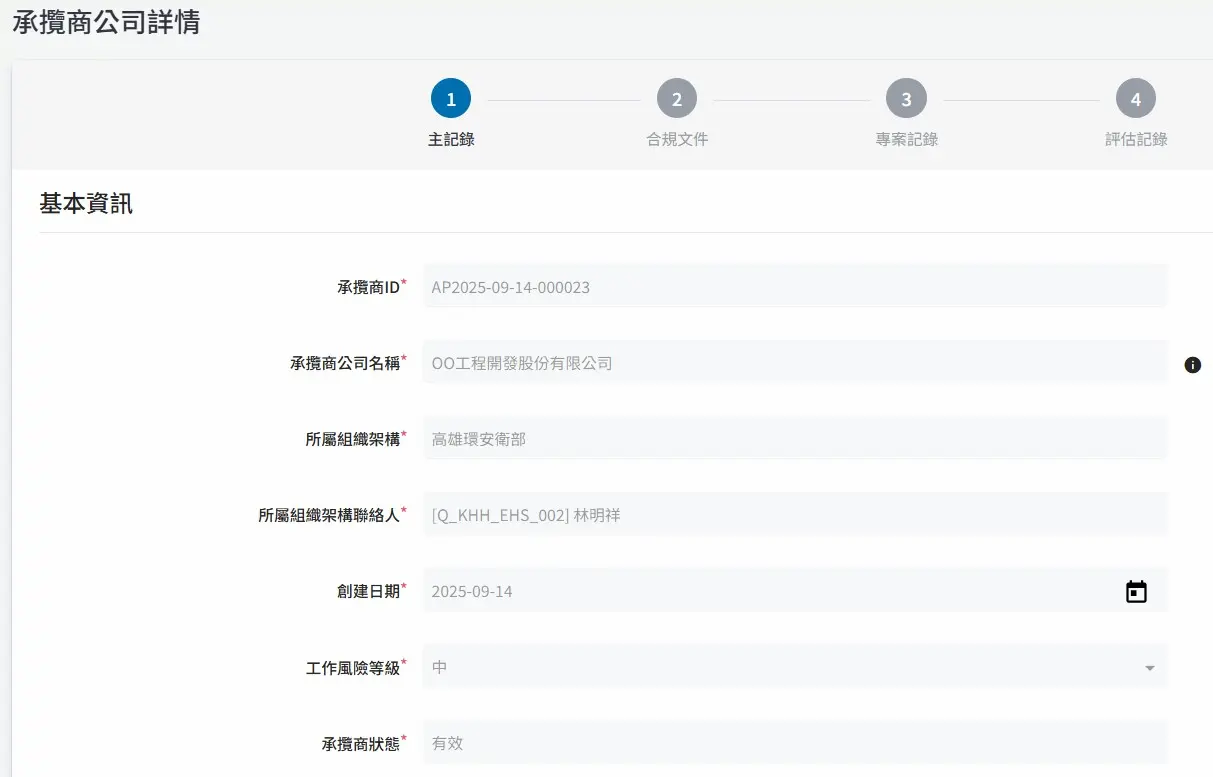This screenshot has height=777, width=1213.
Task: Click the 承攬商狀態 field
Action: [x=794, y=743]
